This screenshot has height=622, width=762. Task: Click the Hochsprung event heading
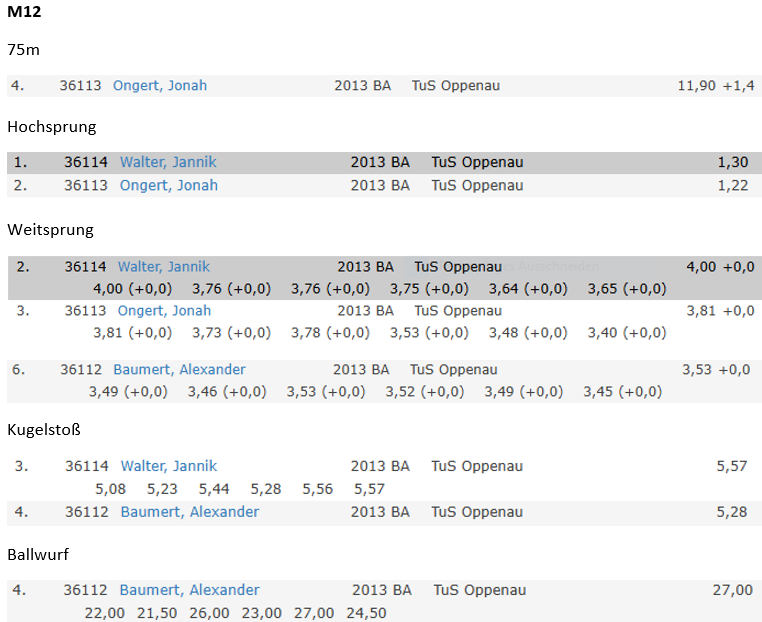(x=52, y=127)
